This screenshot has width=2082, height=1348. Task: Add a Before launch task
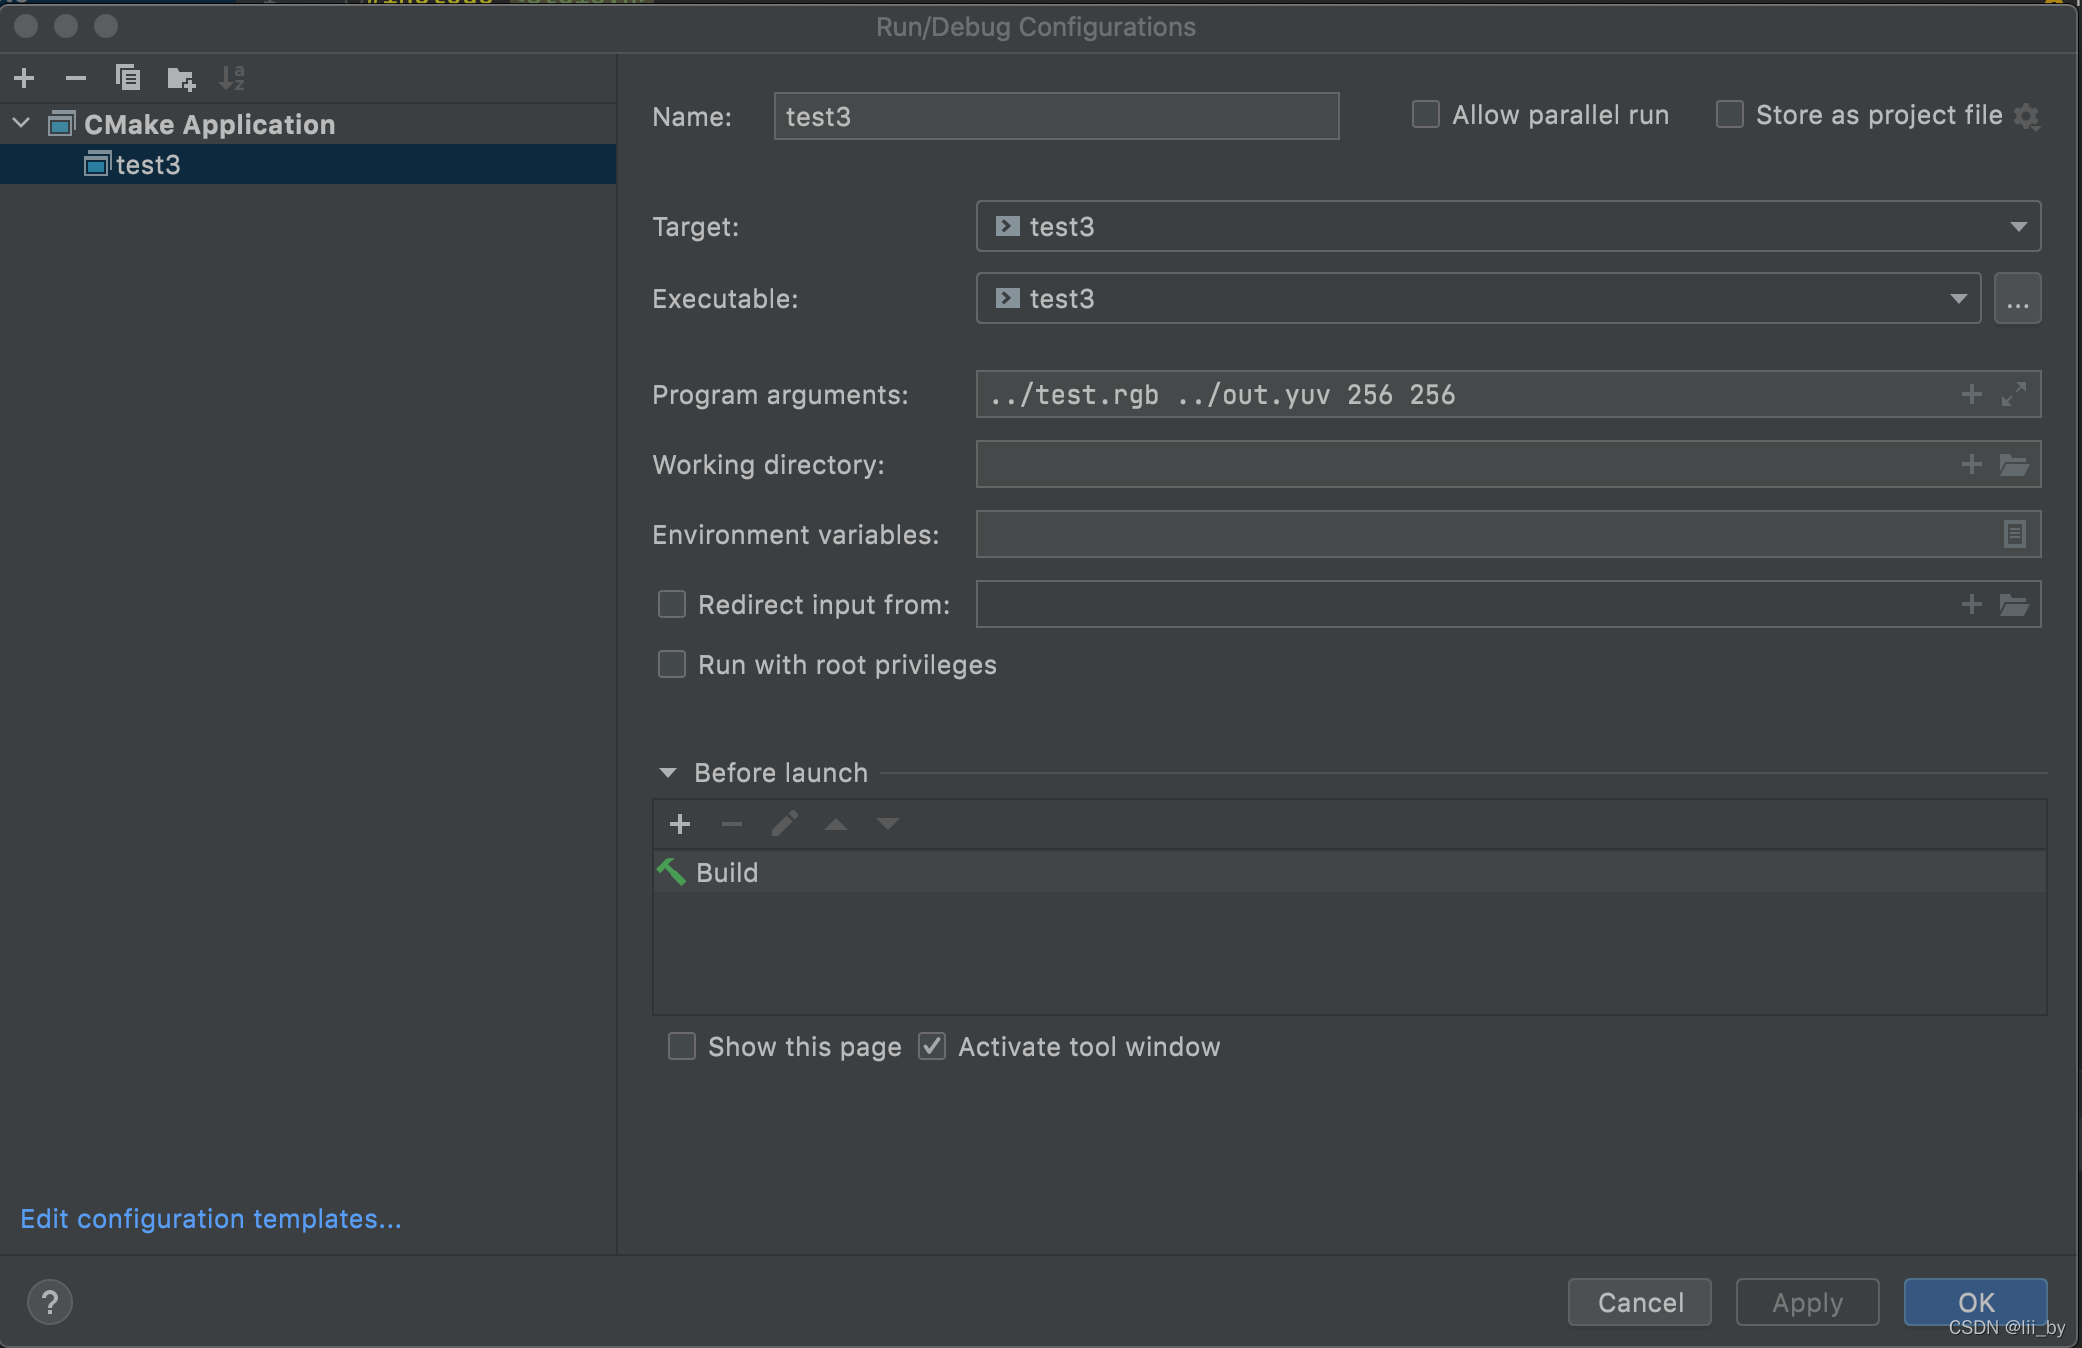[680, 824]
